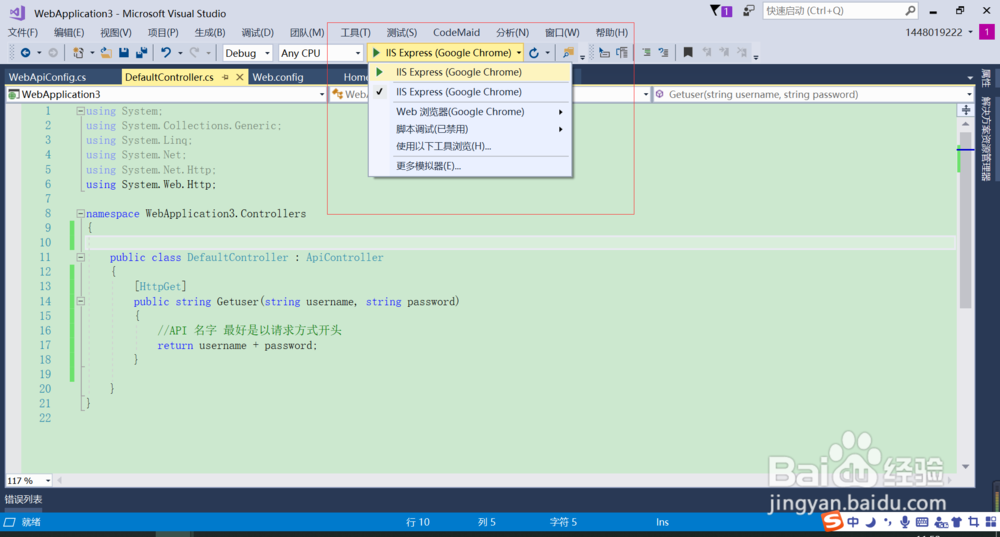Click the Find in Files icon
Viewport: 1000px width, 537px height.
coord(568,53)
